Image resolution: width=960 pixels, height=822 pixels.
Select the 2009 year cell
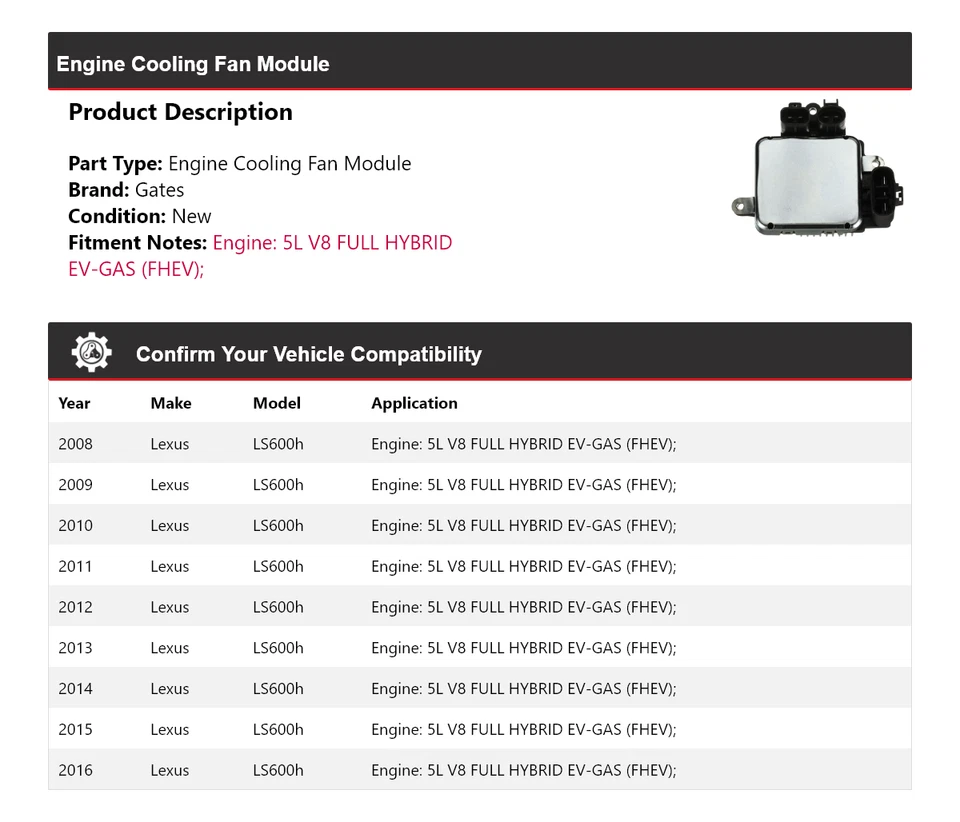click(x=75, y=485)
